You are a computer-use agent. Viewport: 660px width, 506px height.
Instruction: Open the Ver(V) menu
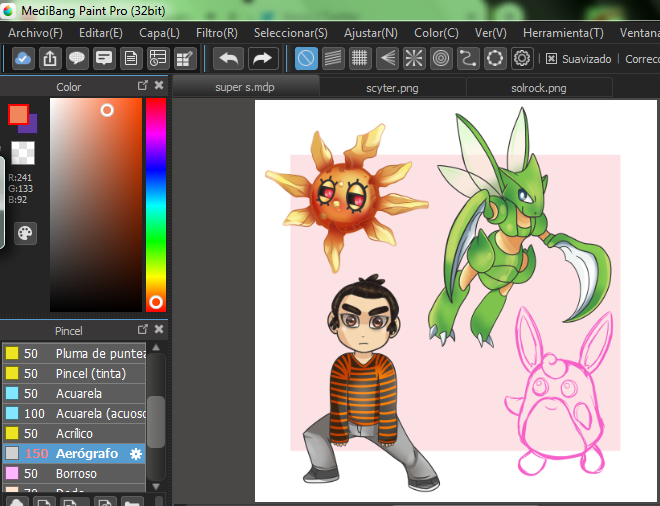pyautogui.click(x=491, y=33)
